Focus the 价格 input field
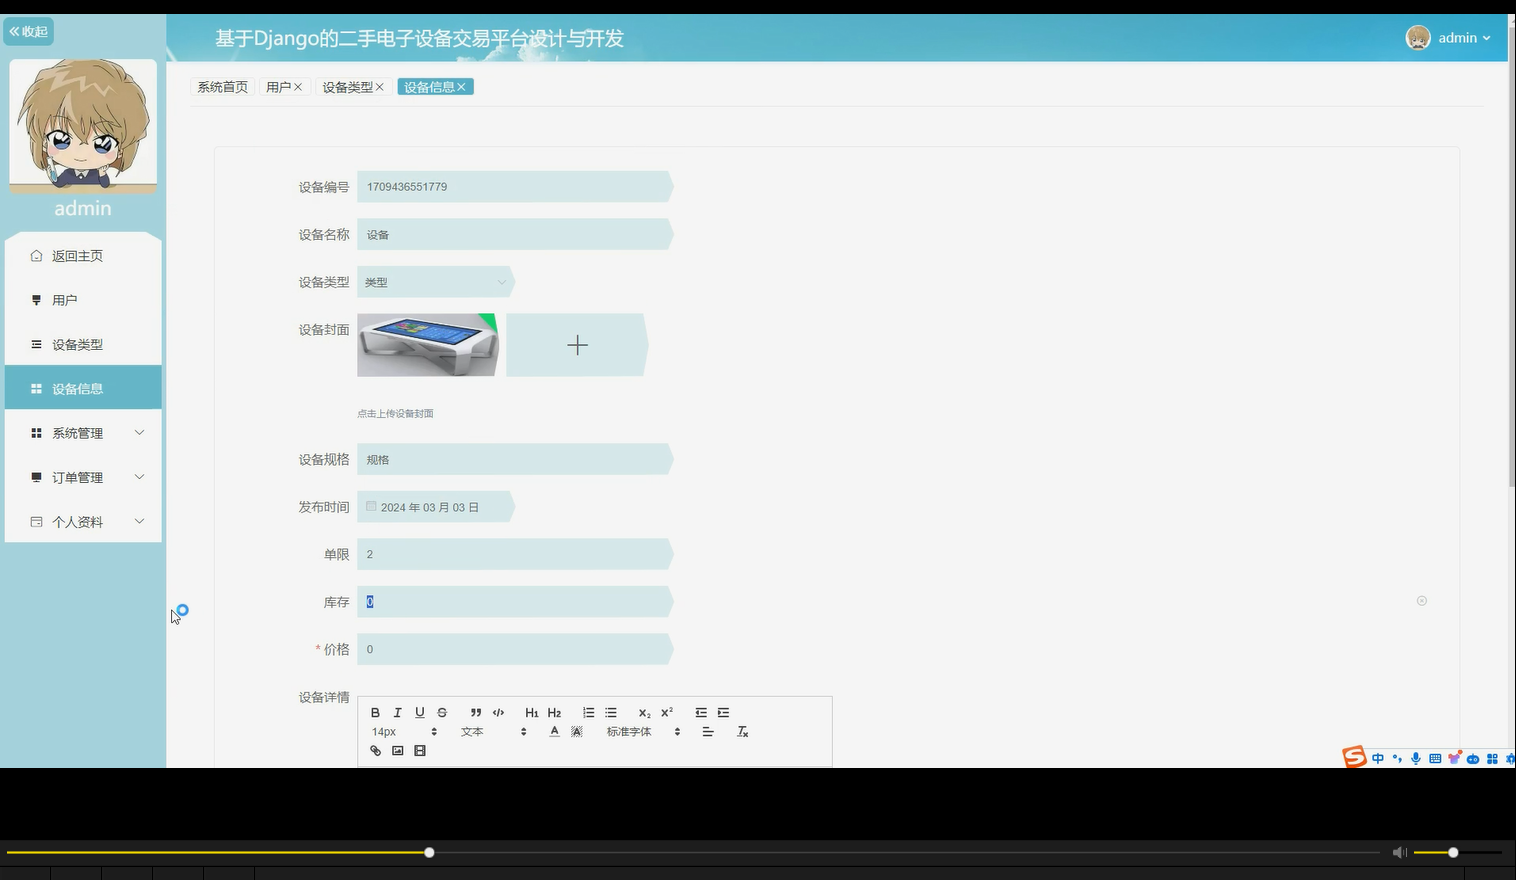 pos(515,649)
